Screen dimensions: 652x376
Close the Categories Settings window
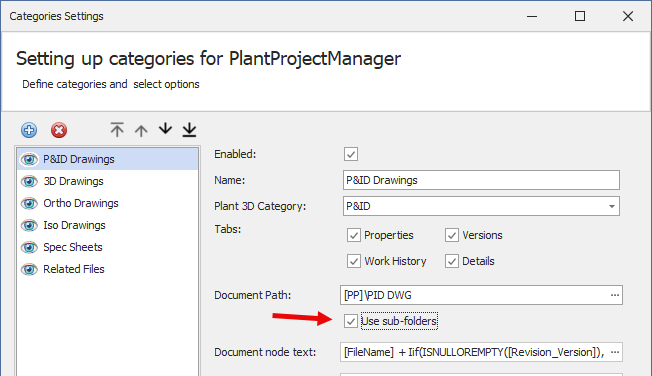628,16
